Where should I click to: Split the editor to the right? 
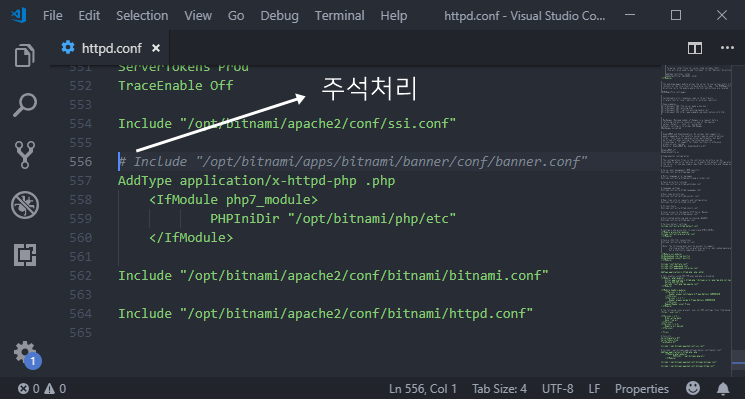(695, 48)
